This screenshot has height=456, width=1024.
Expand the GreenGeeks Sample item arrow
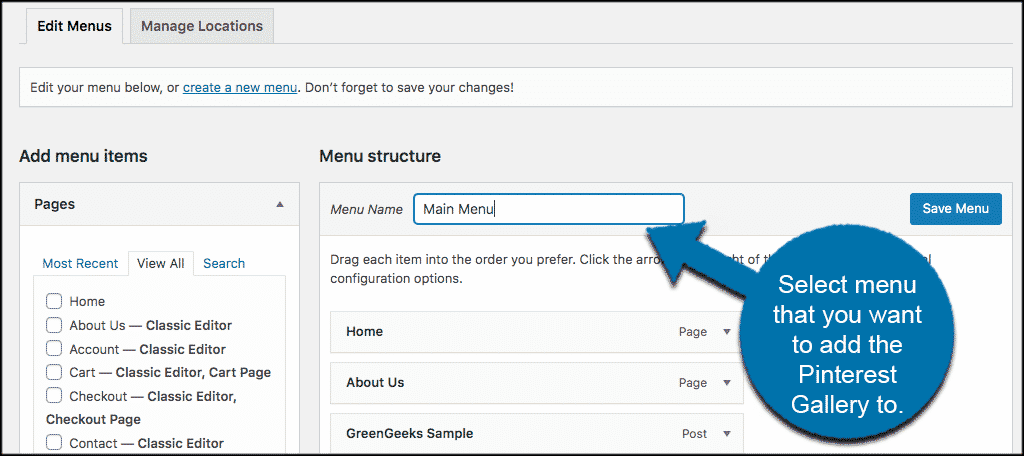(727, 434)
